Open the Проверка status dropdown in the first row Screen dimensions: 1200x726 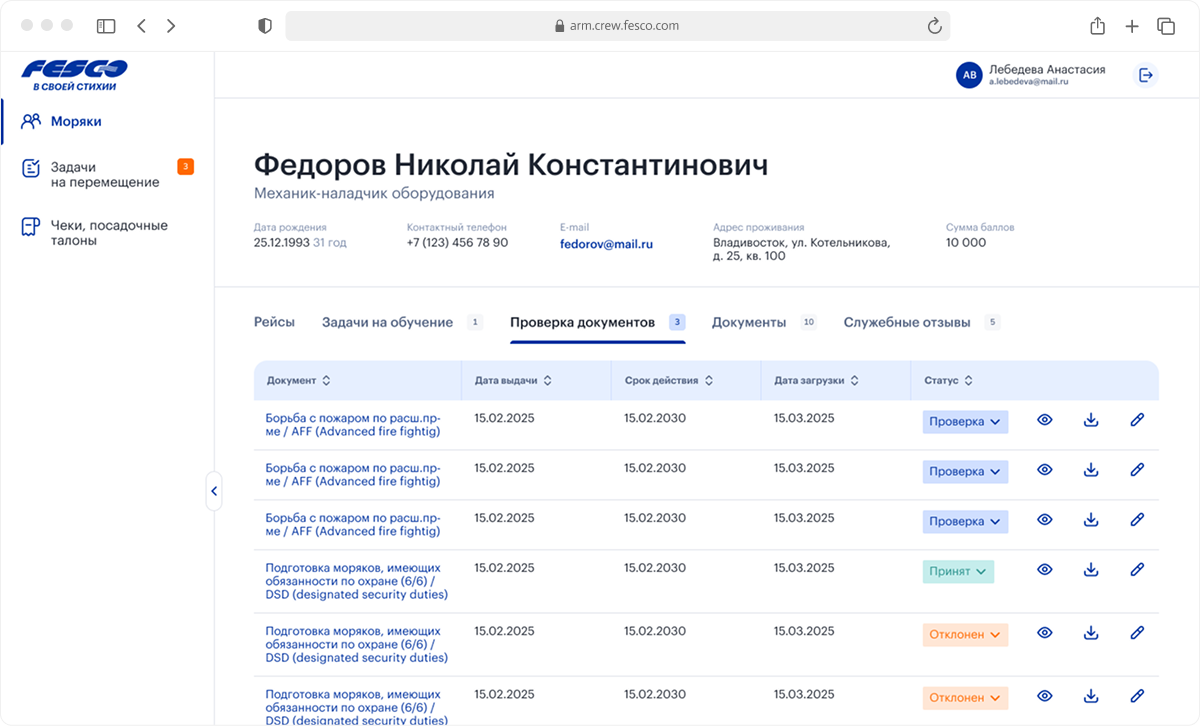964,422
